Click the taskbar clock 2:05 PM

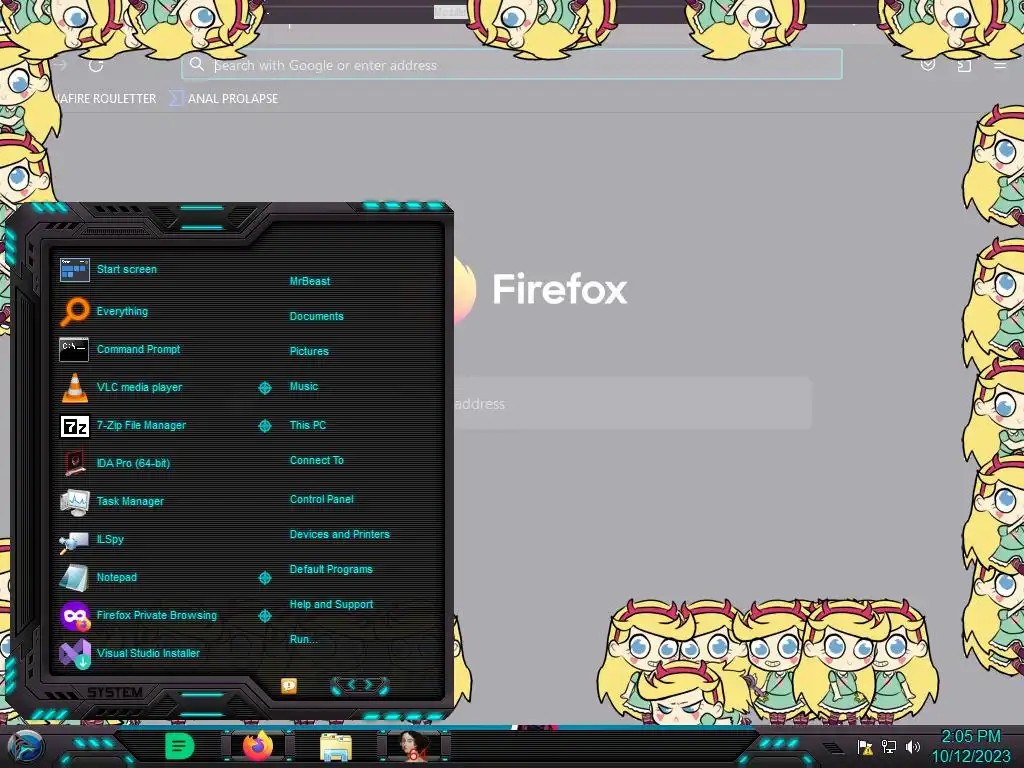pos(970,737)
